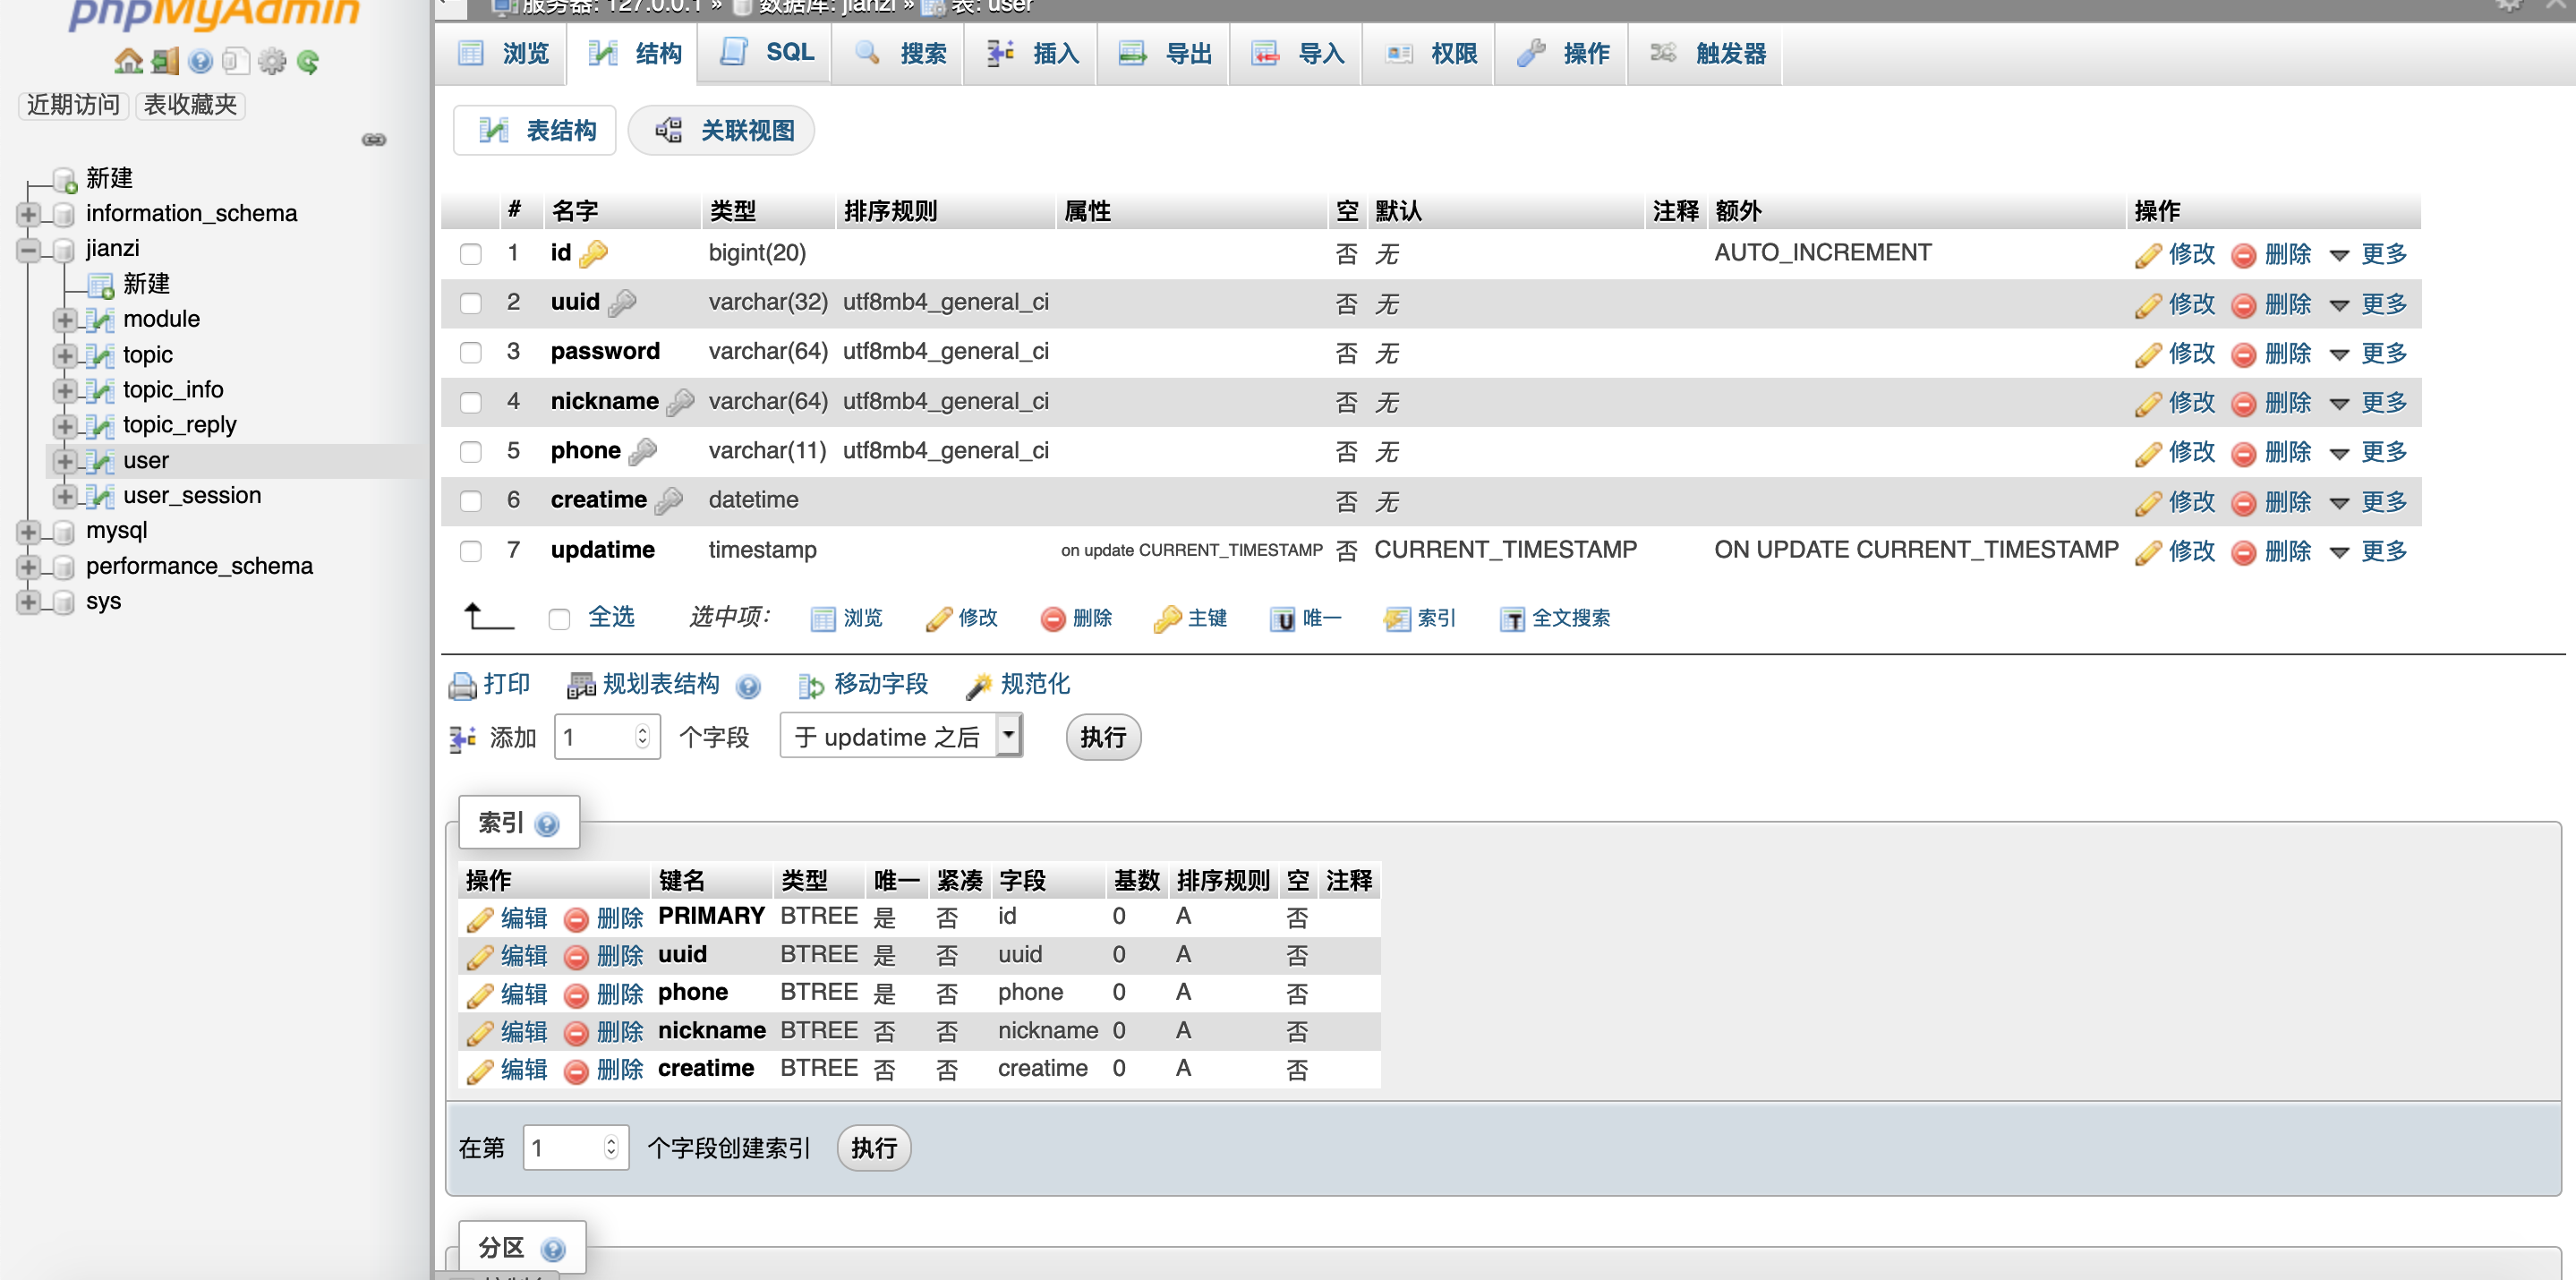Image resolution: width=2576 pixels, height=1280 pixels.
Task: Tick the 全选 select all checkbox
Action: 559,619
